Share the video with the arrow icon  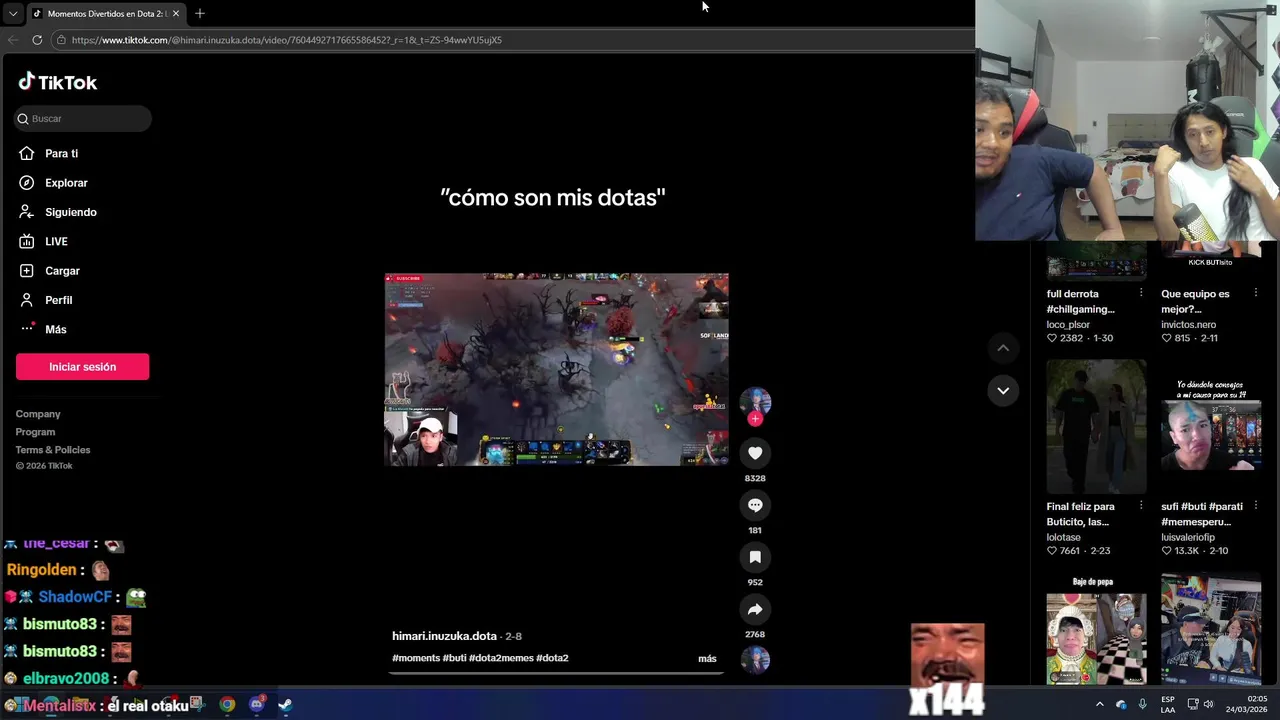tap(755, 609)
